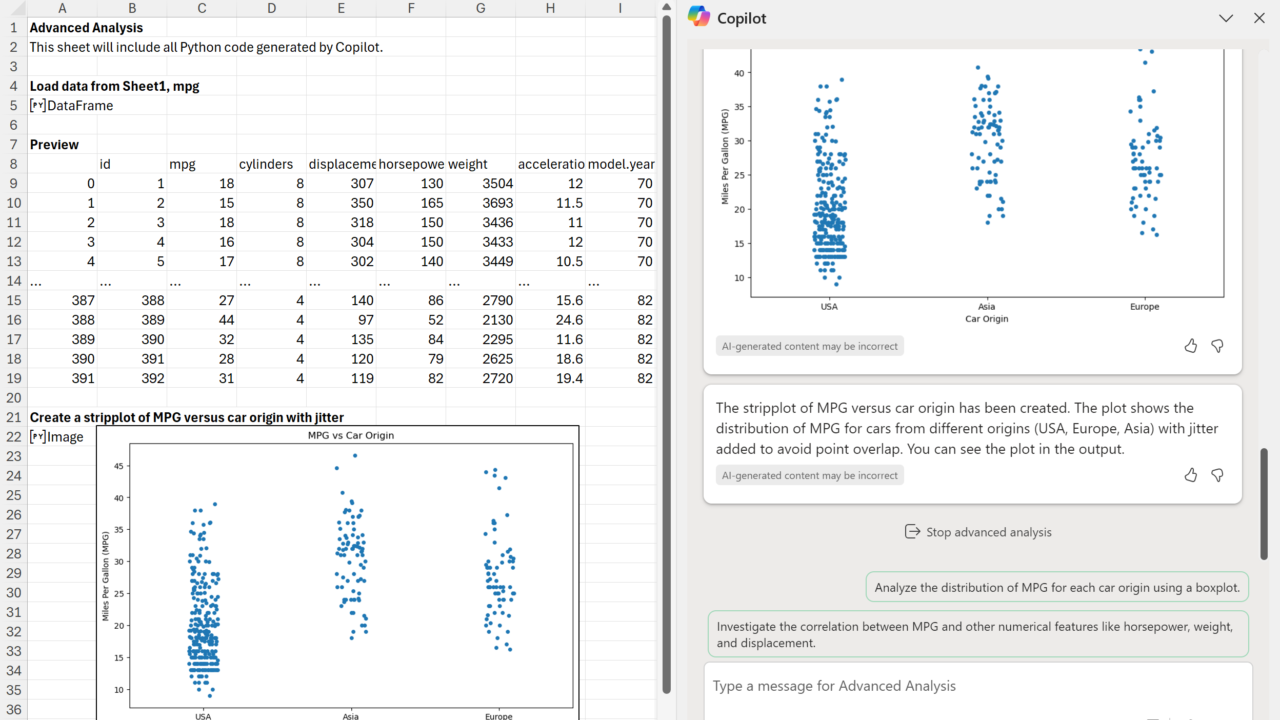Image resolution: width=1280 pixels, height=720 pixels.
Task: Dislike the stripplot text summary message
Action: pyautogui.click(x=1217, y=475)
